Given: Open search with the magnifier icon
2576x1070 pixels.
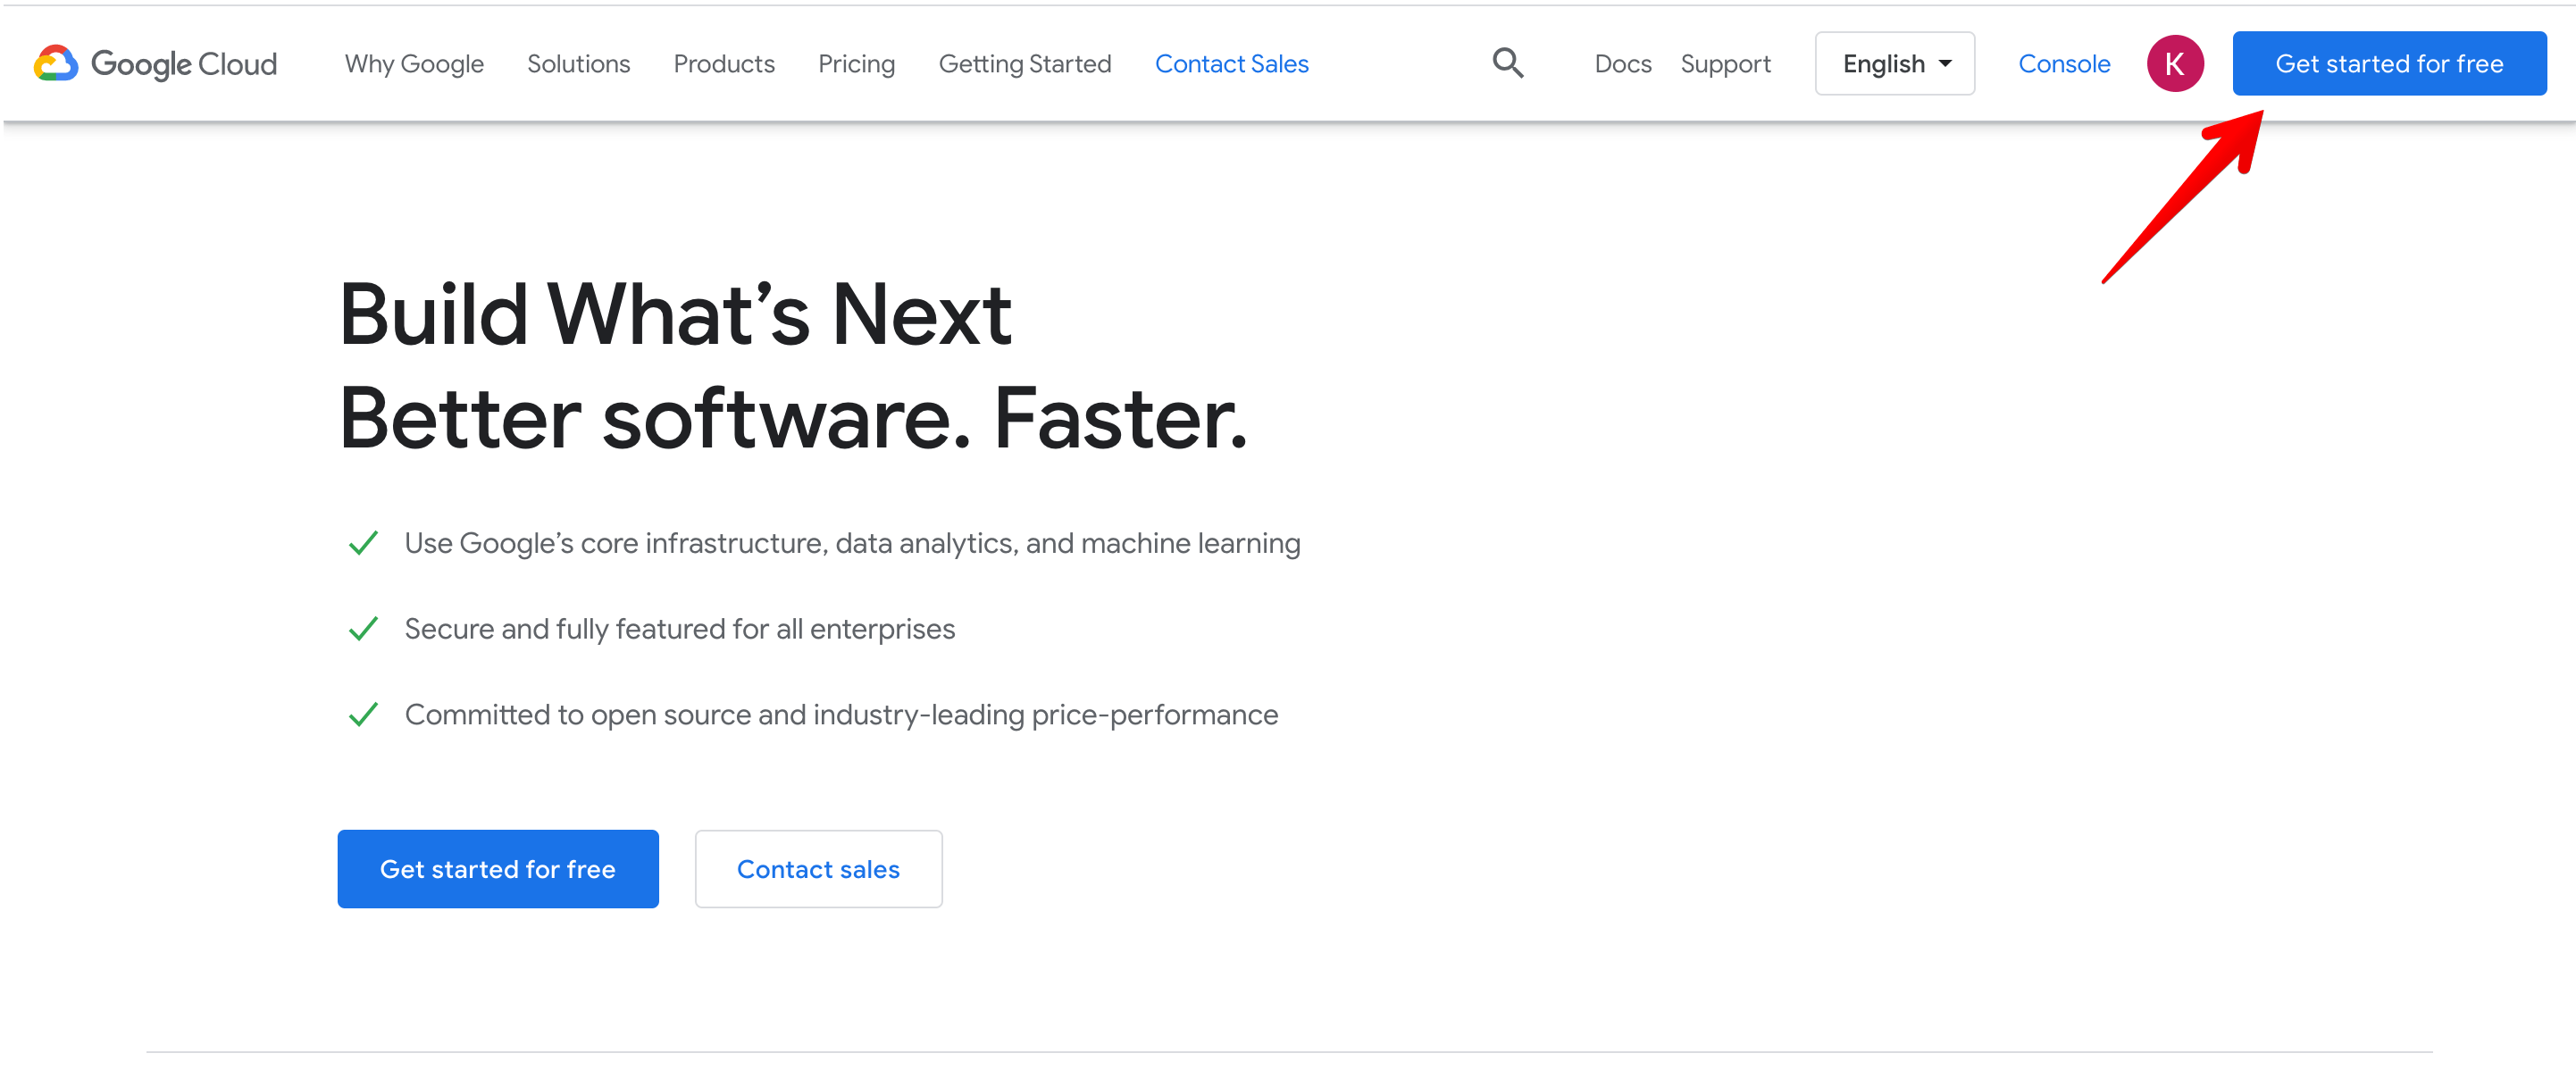Looking at the screenshot, I should click(x=1508, y=63).
